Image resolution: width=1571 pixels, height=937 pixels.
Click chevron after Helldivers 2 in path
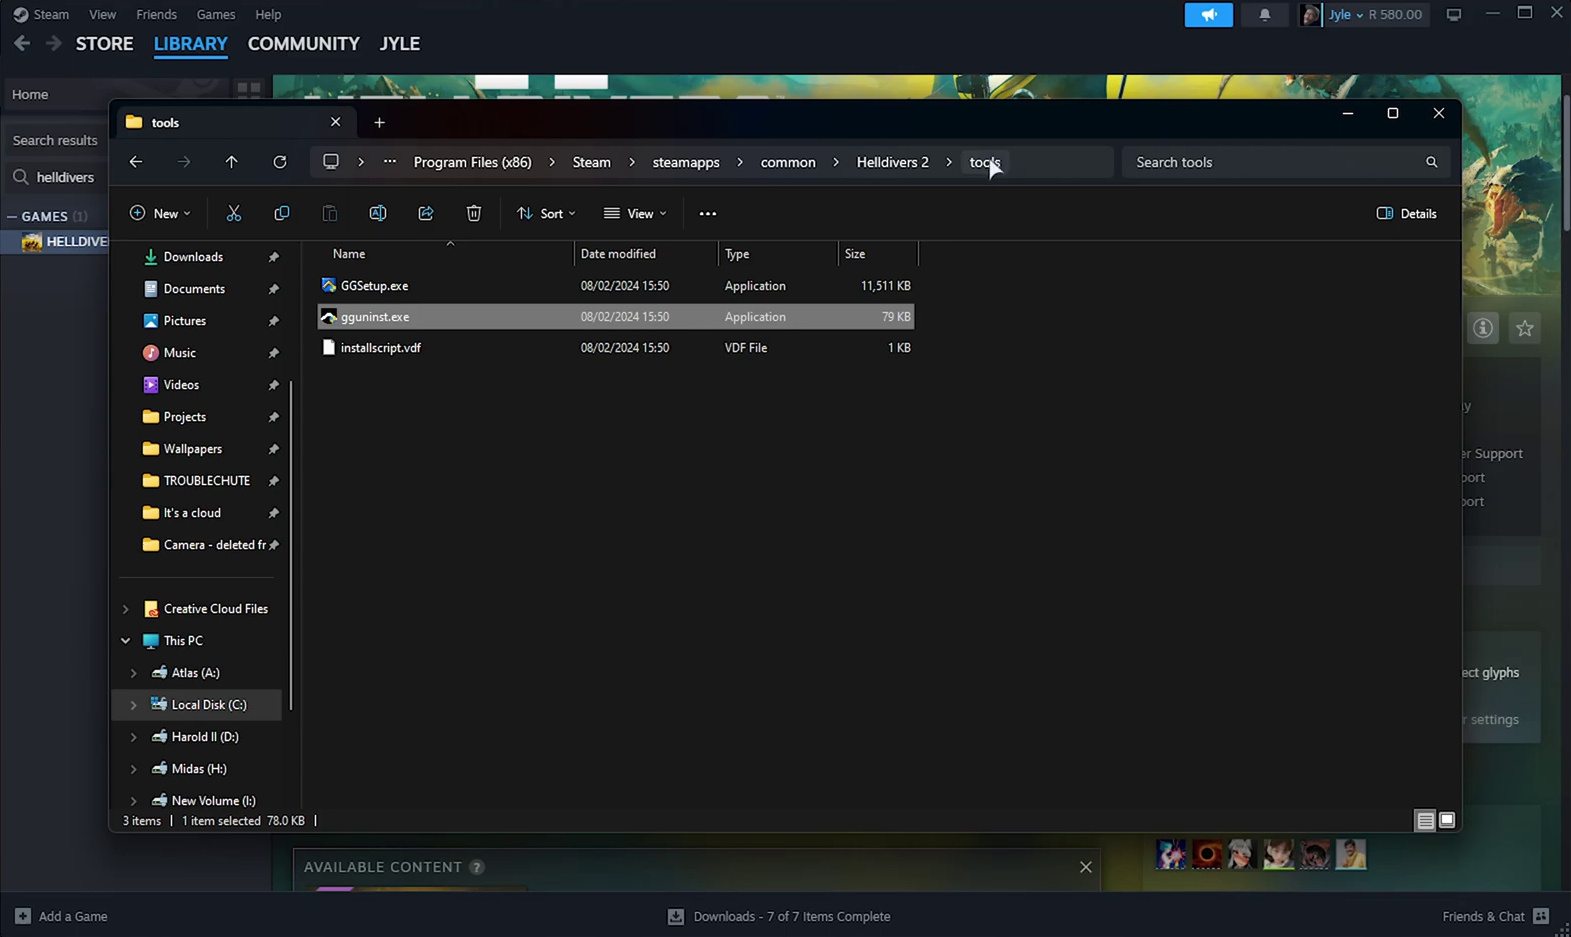pyautogui.click(x=949, y=162)
